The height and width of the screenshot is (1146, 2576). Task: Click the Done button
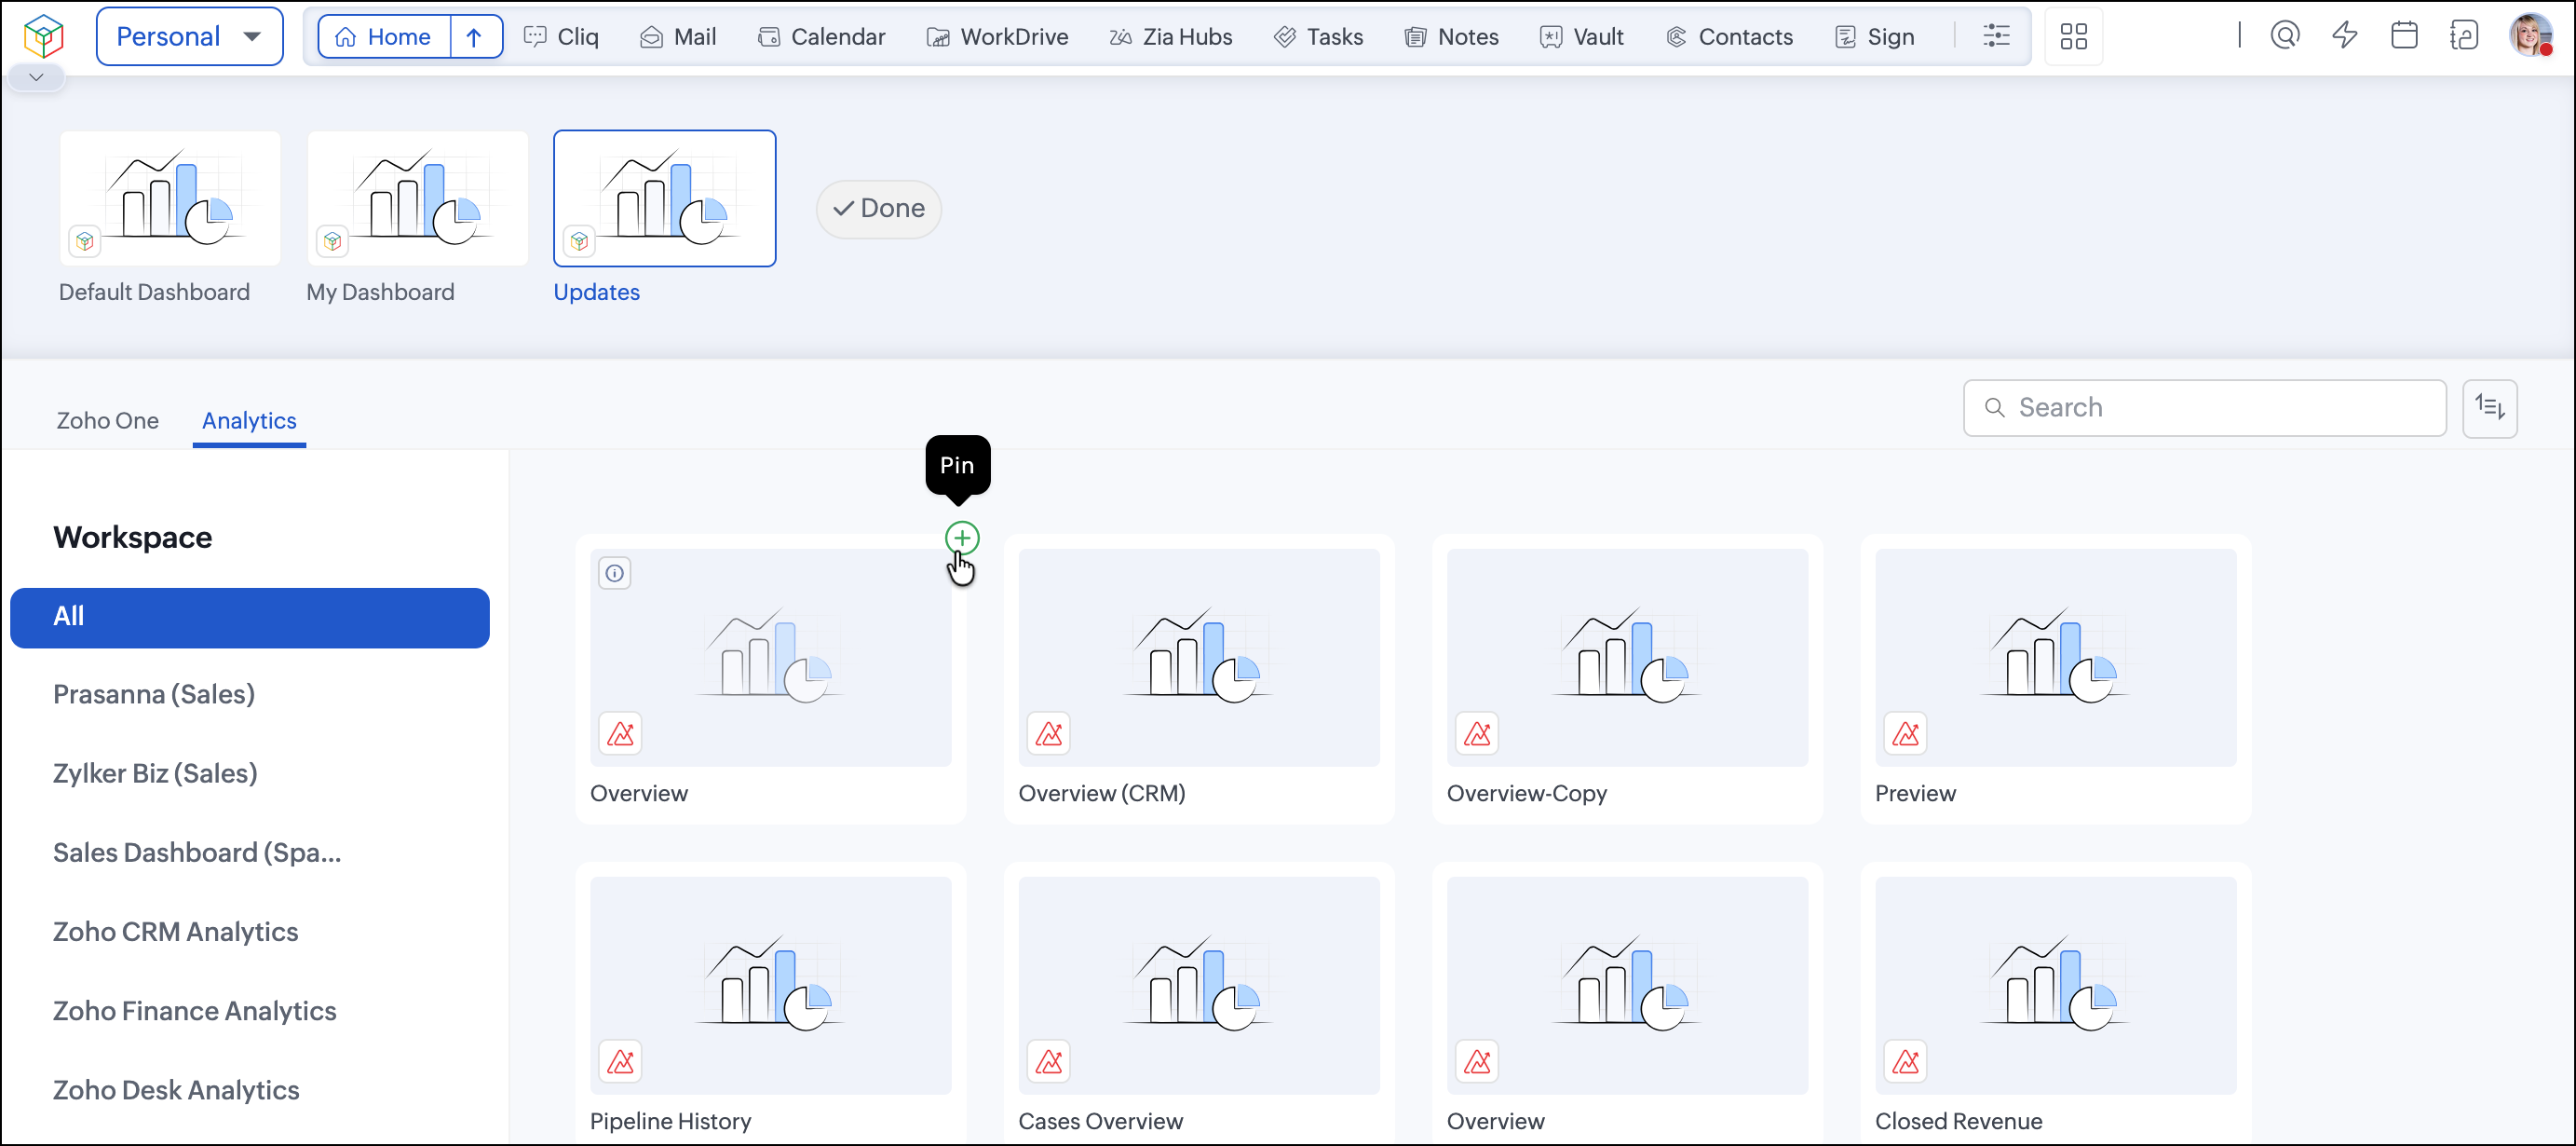point(879,208)
